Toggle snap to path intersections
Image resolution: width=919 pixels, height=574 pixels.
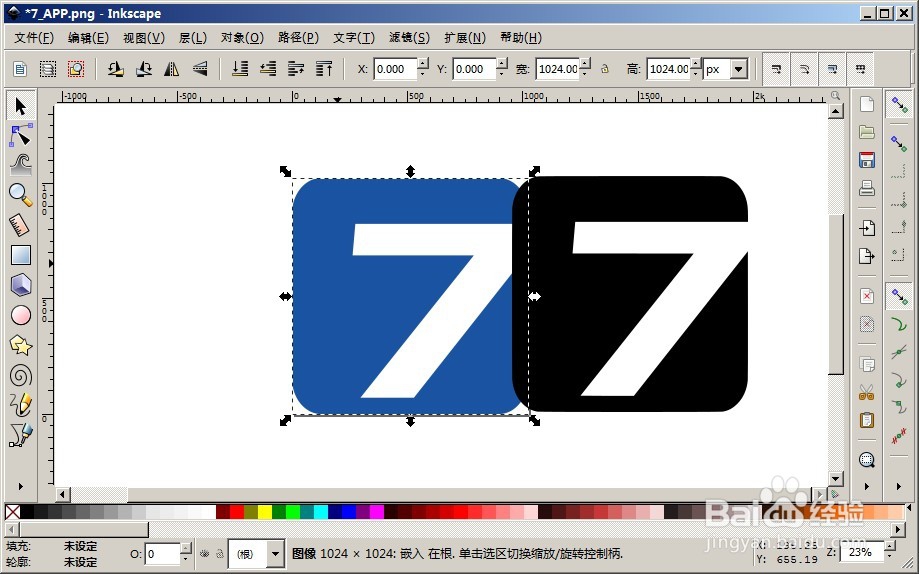pos(898,352)
